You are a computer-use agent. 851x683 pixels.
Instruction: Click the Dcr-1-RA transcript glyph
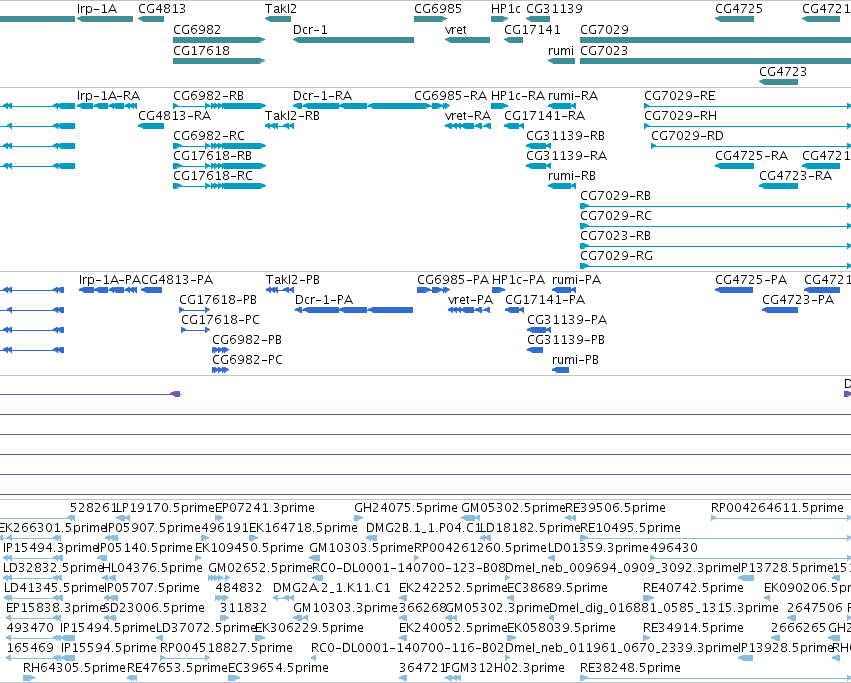coord(363,106)
